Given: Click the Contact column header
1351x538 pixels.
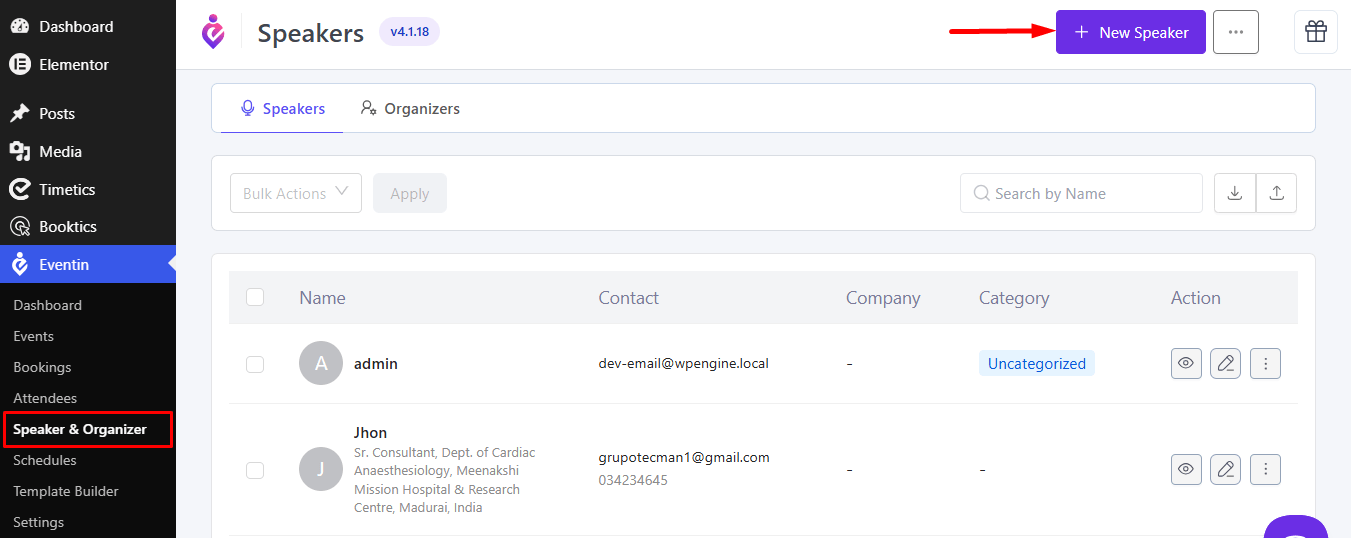Looking at the screenshot, I should [x=628, y=297].
